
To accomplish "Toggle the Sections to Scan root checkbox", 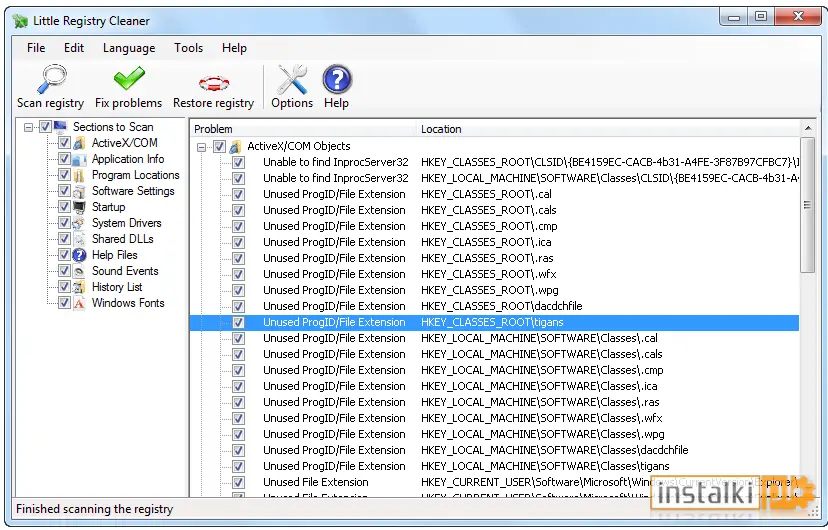I will 45,127.
